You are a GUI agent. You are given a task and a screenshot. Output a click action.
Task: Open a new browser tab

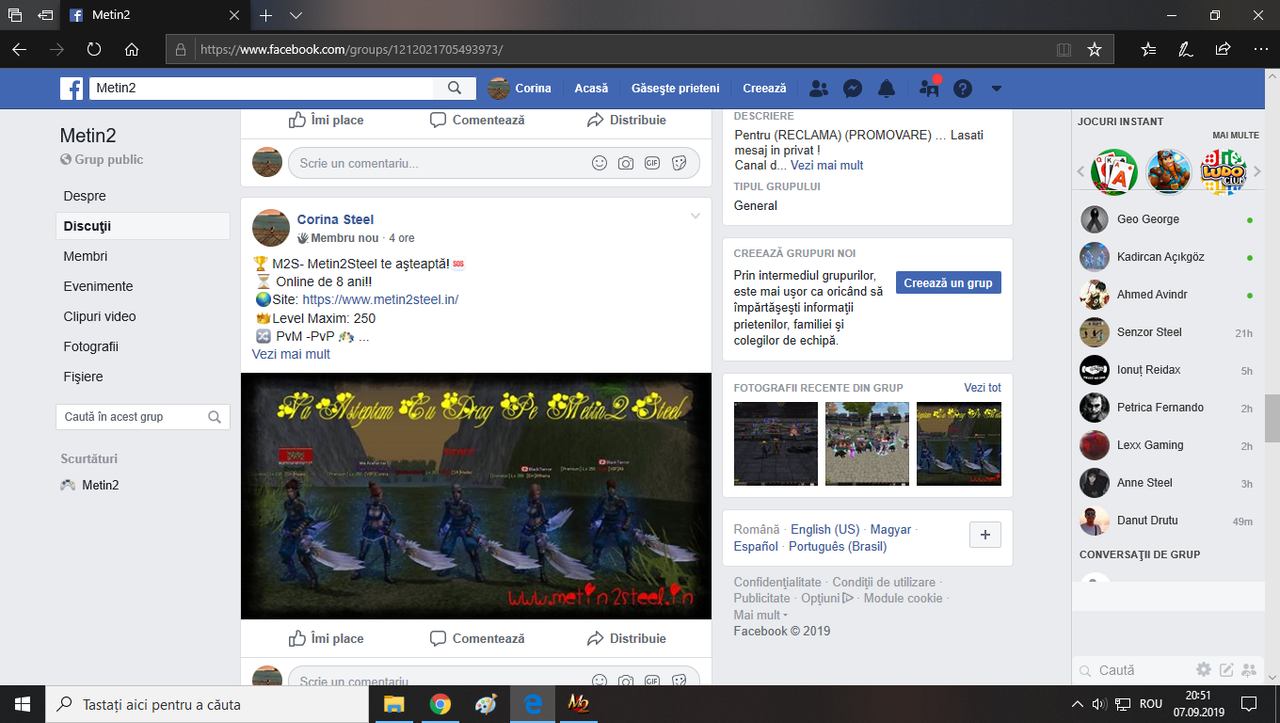pos(266,16)
